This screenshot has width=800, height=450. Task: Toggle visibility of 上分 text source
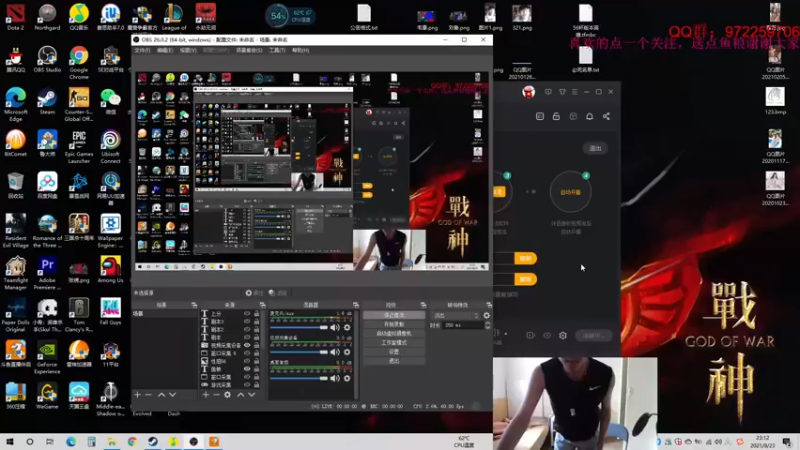tap(247, 314)
